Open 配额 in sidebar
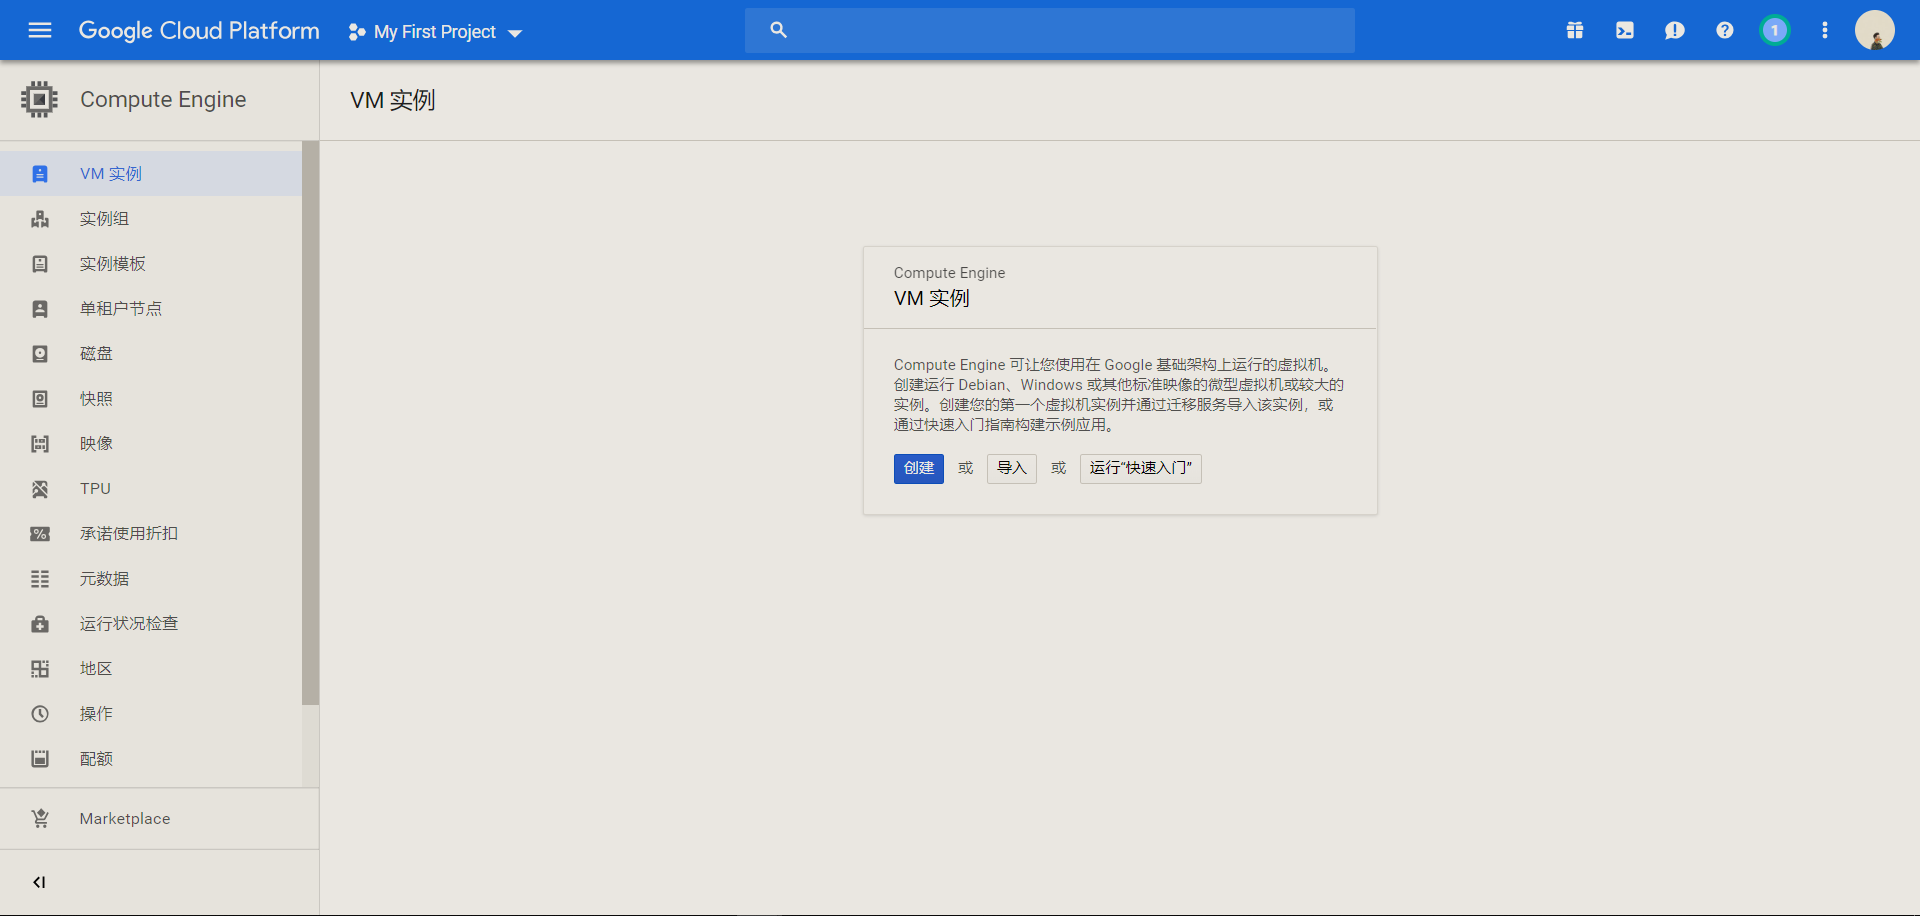Image resolution: width=1920 pixels, height=916 pixels. pos(151,758)
